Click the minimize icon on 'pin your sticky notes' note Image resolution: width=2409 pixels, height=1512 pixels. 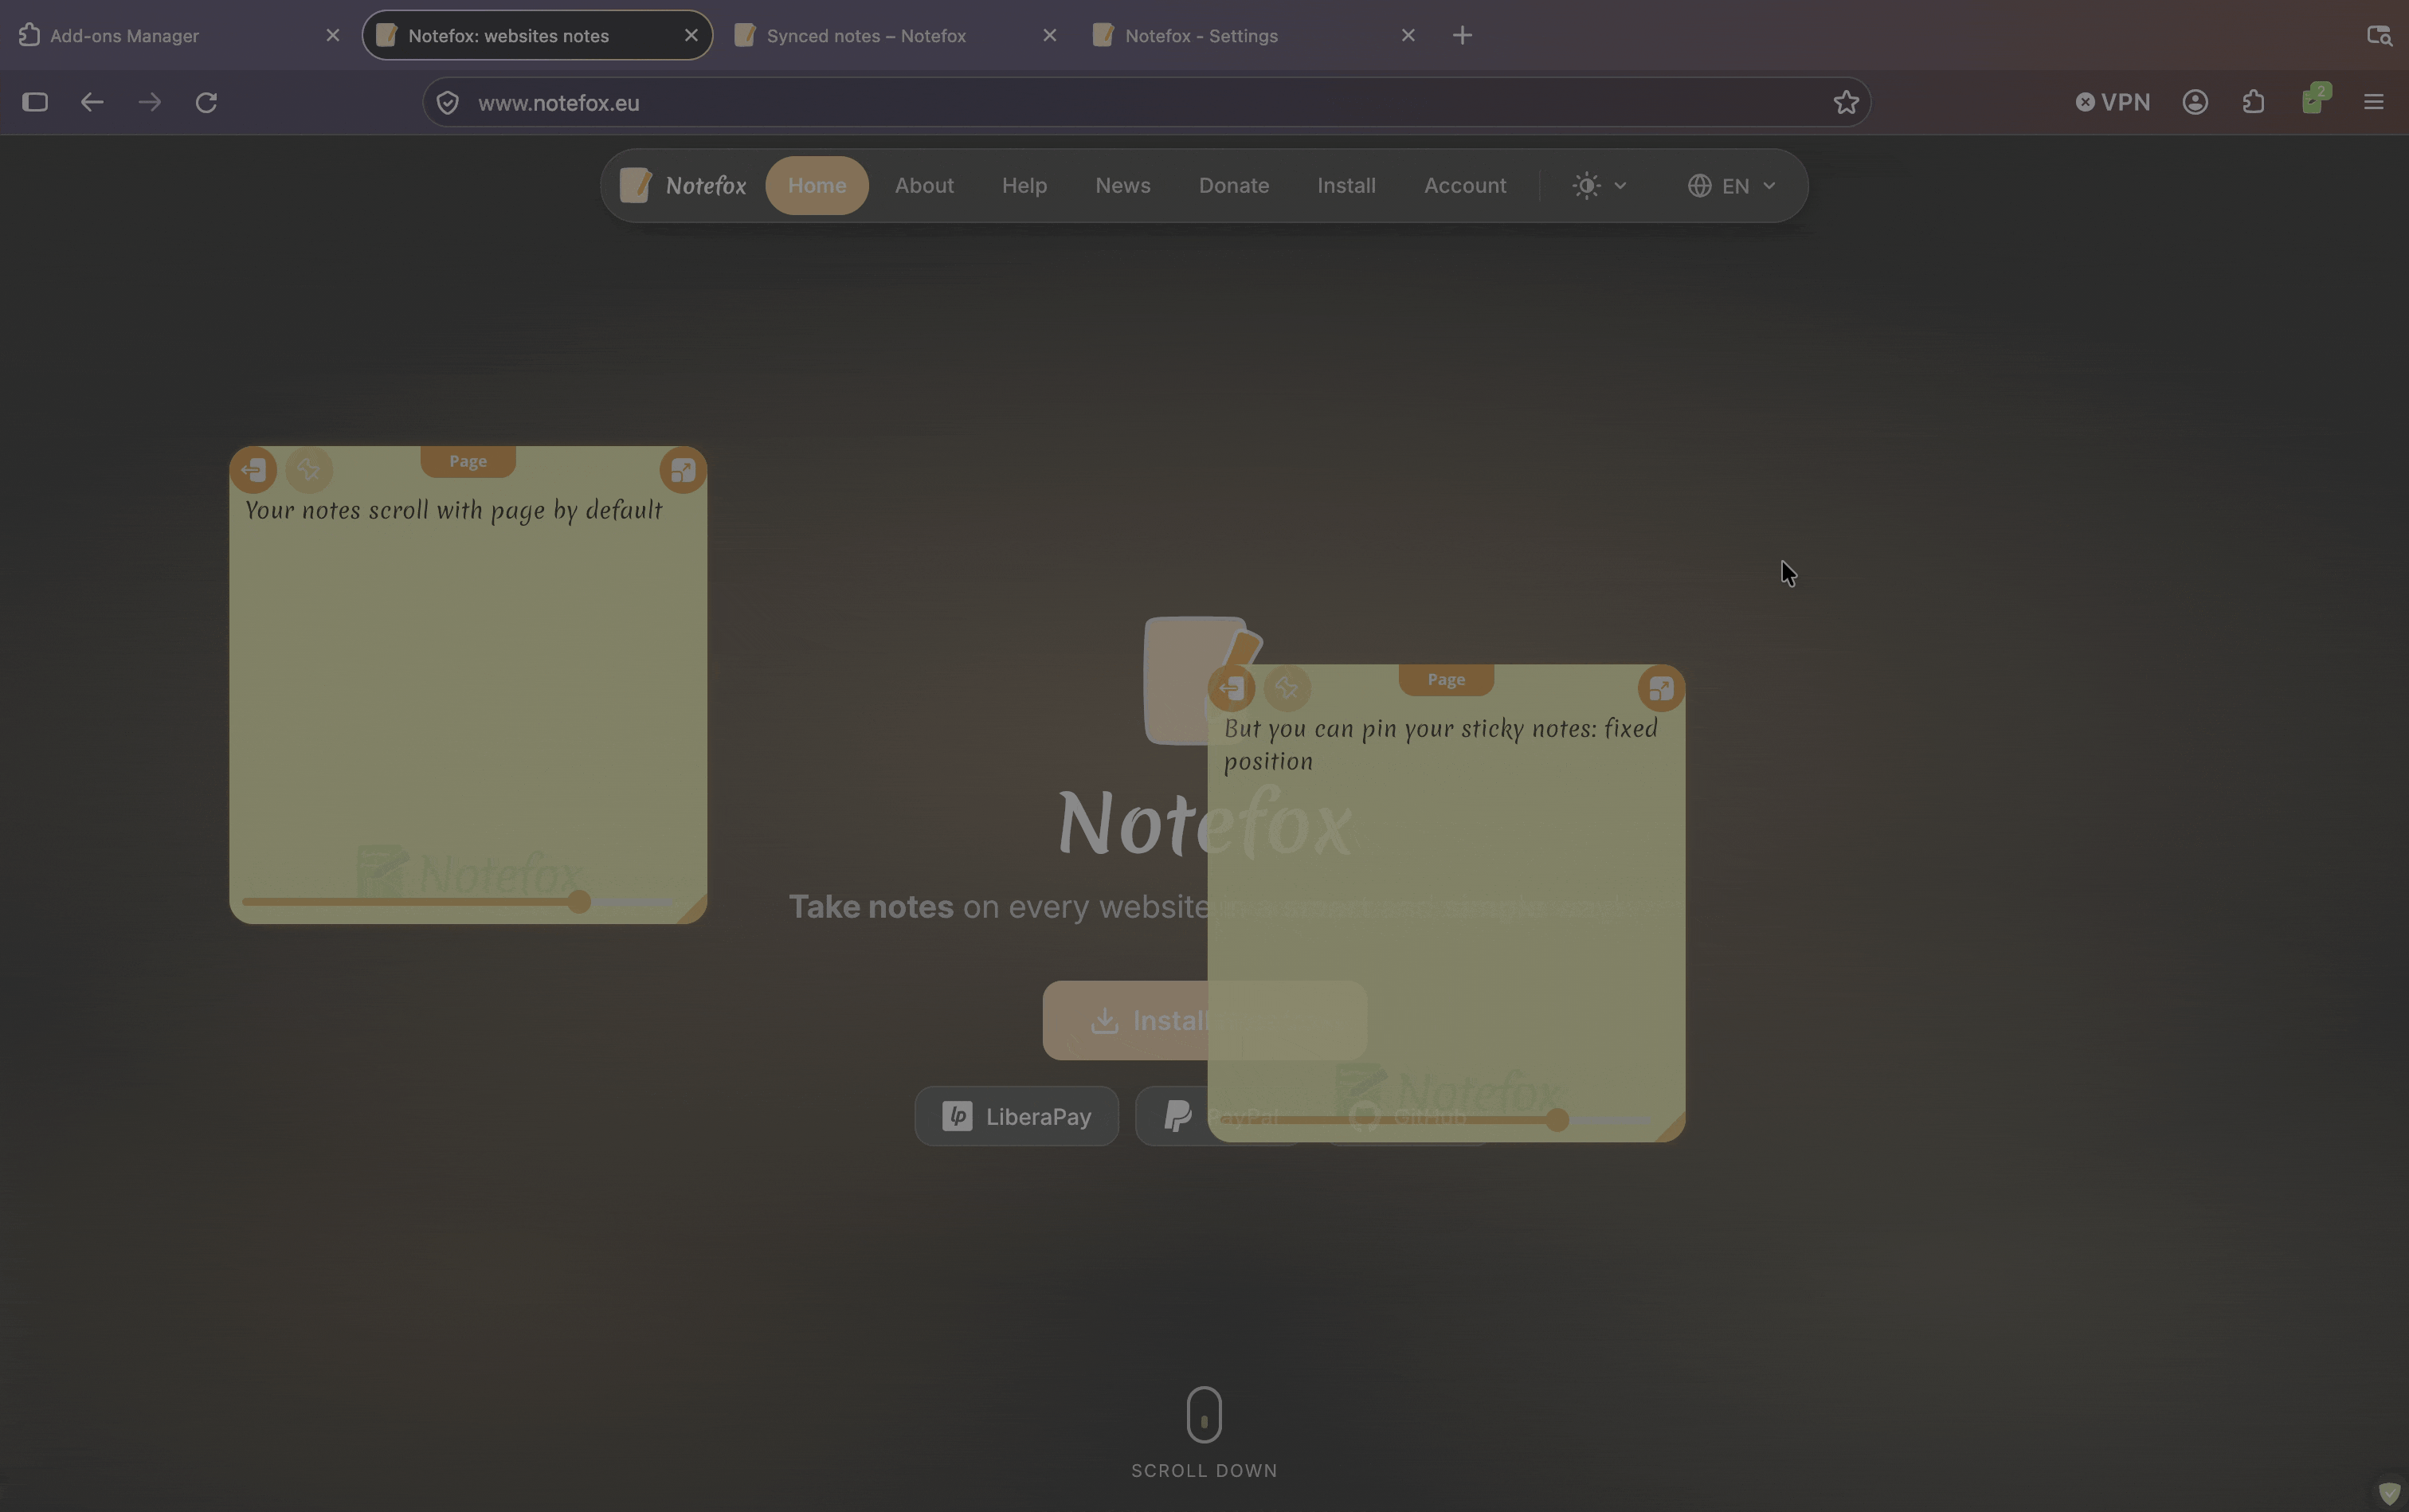click(x=1231, y=688)
